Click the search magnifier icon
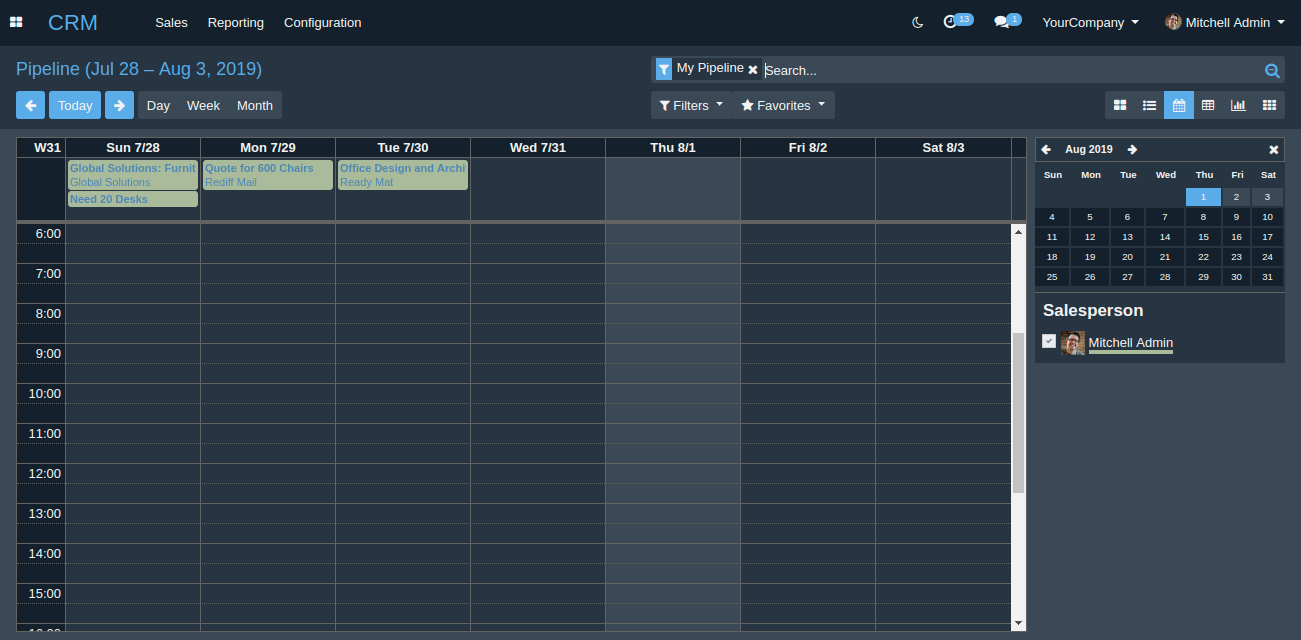The height and width of the screenshot is (640, 1301). tap(1272, 70)
